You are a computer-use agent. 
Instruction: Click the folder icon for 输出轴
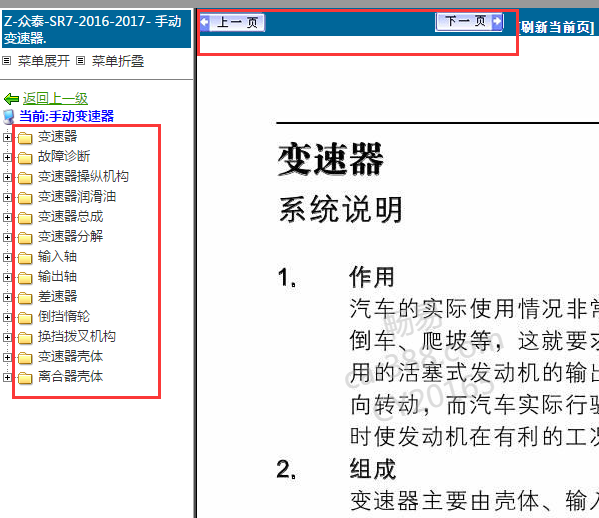(x=25, y=278)
